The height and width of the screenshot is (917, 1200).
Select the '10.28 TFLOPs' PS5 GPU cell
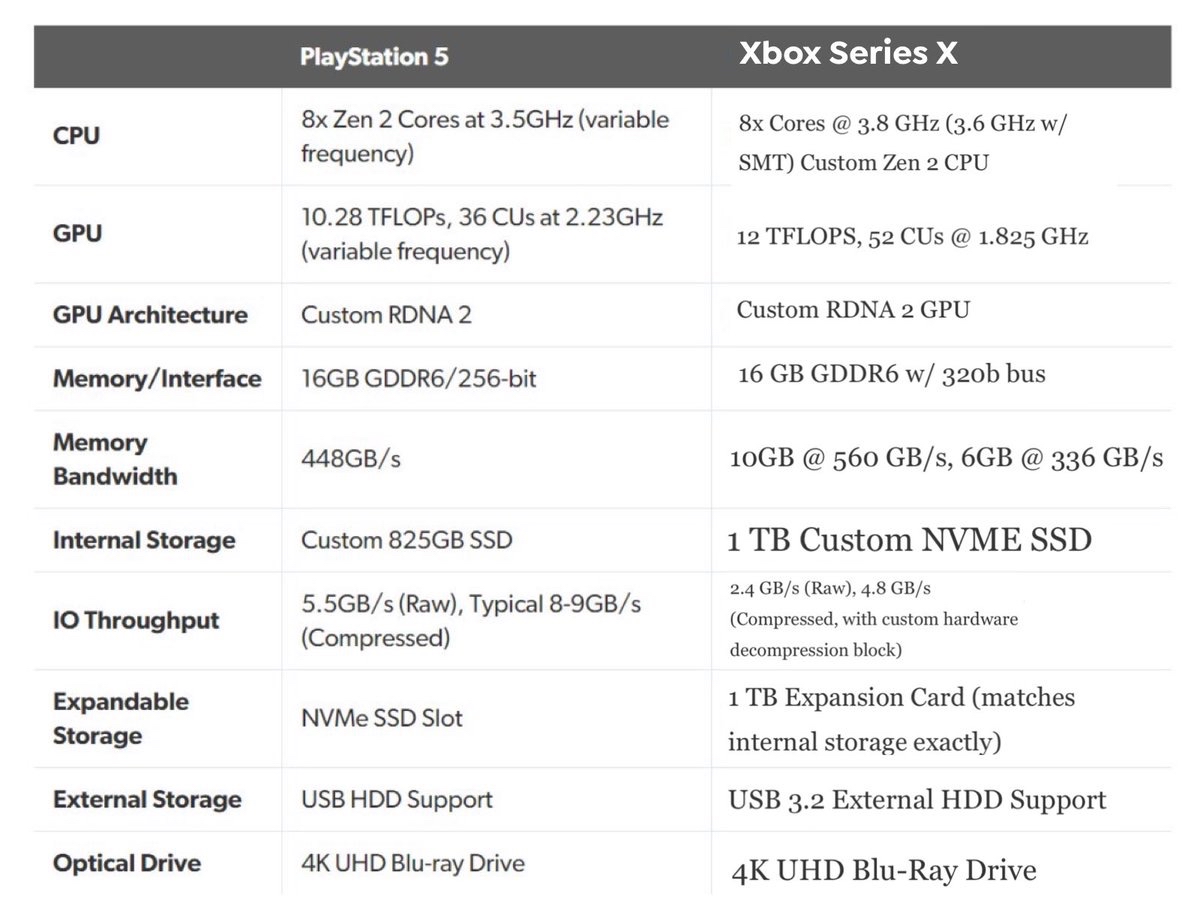click(482, 234)
